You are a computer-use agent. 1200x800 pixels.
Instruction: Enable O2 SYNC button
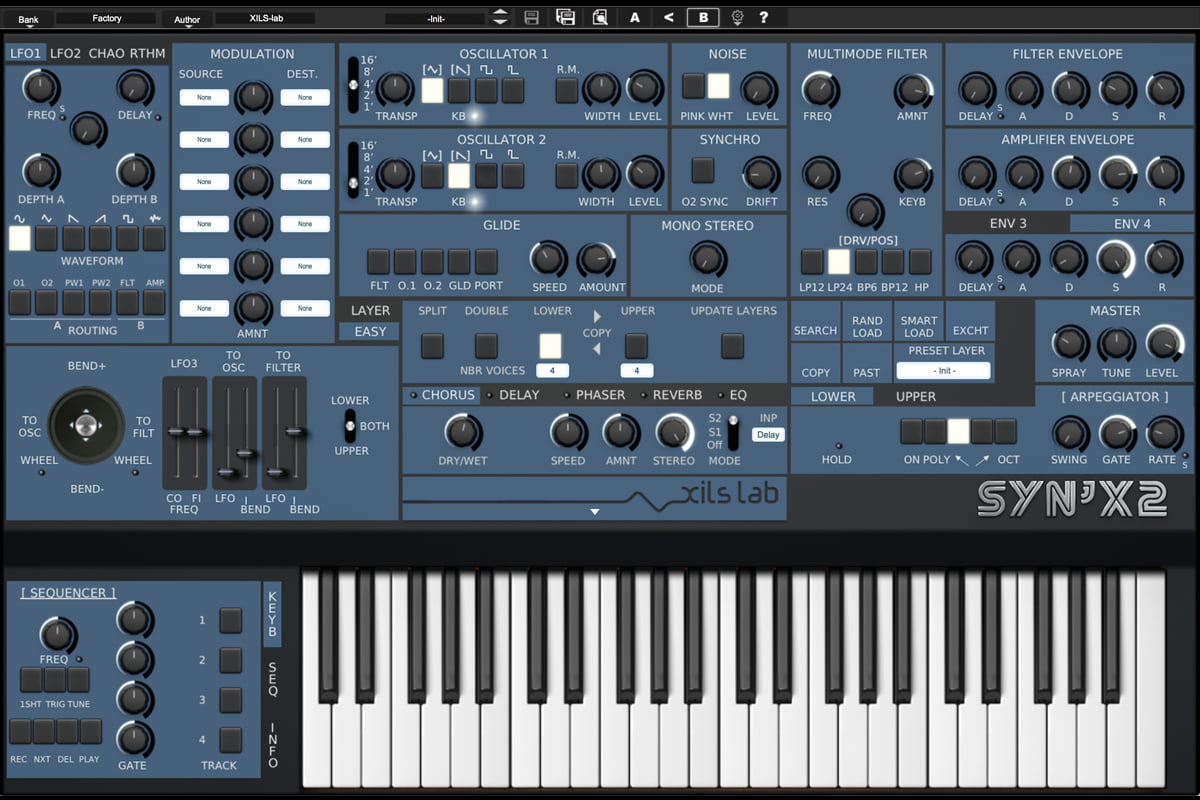pos(703,170)
